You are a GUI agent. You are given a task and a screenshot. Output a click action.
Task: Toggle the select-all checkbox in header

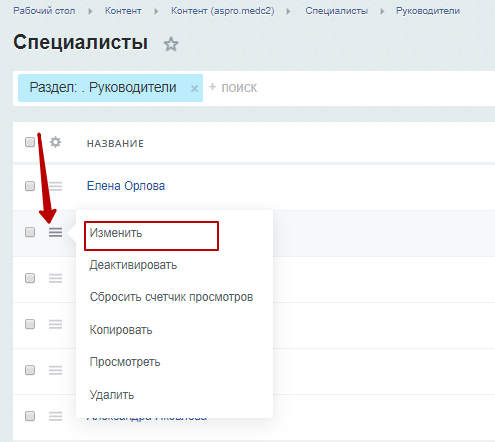pos(30,142)
